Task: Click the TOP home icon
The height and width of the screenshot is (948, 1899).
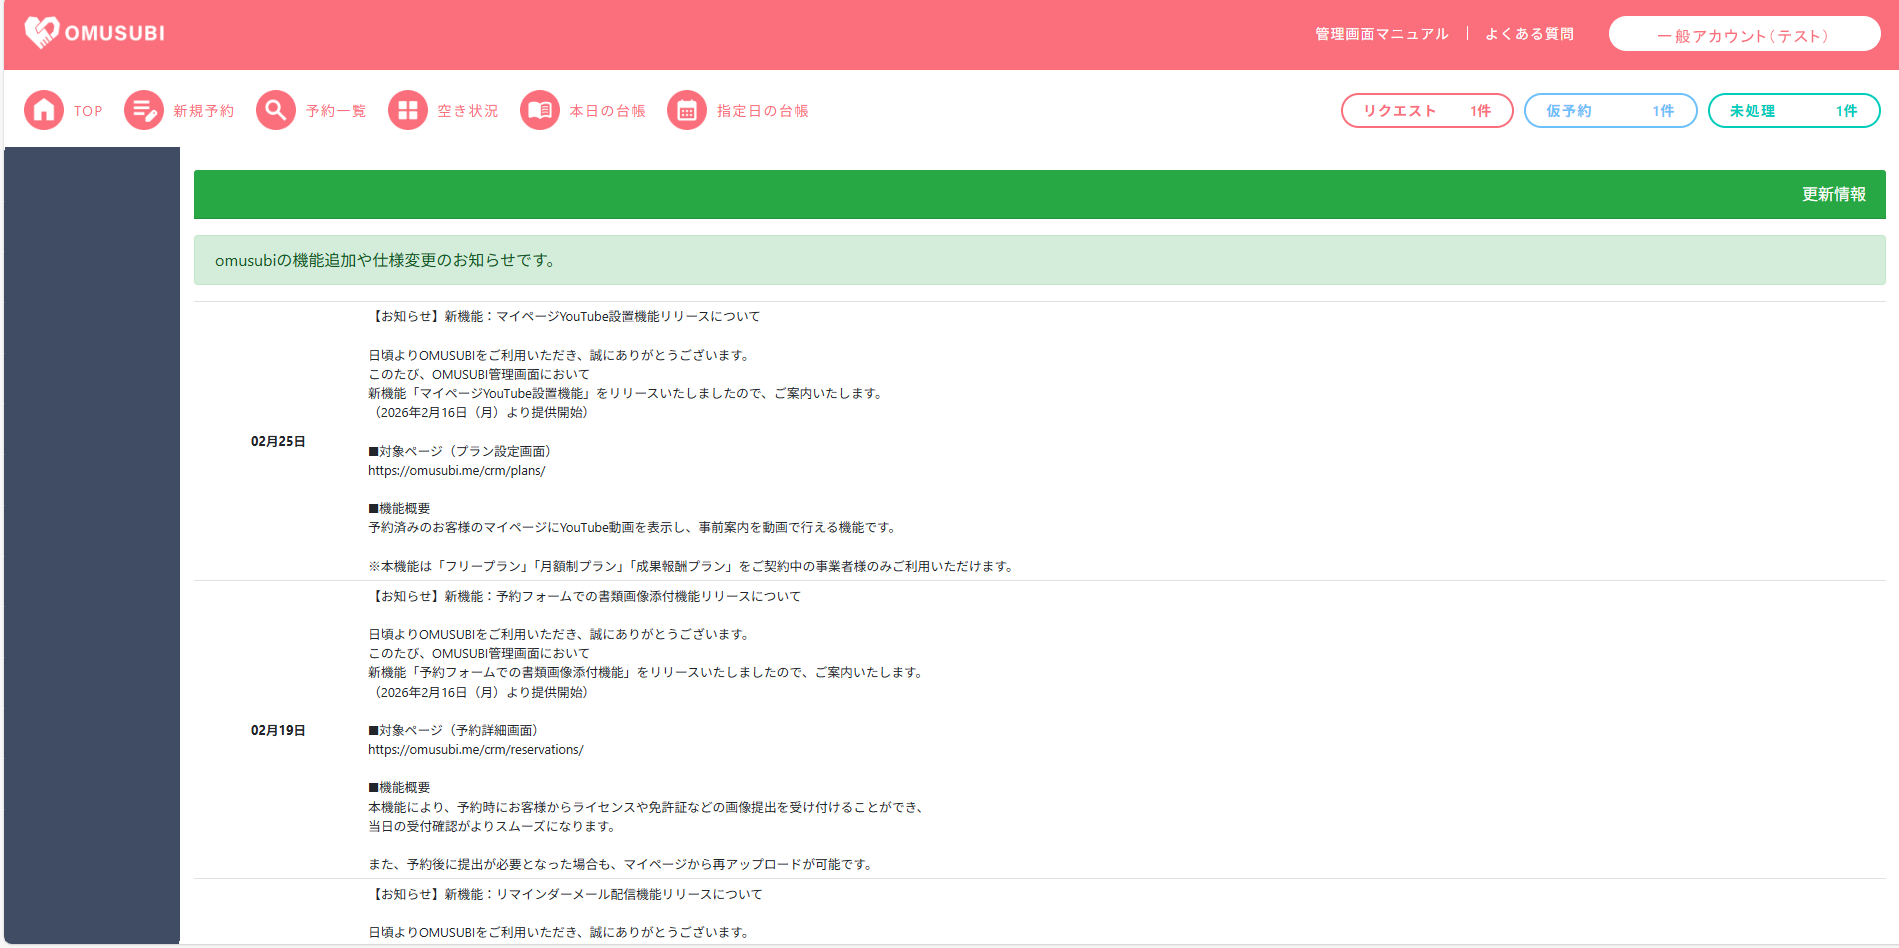Action: 44,111
